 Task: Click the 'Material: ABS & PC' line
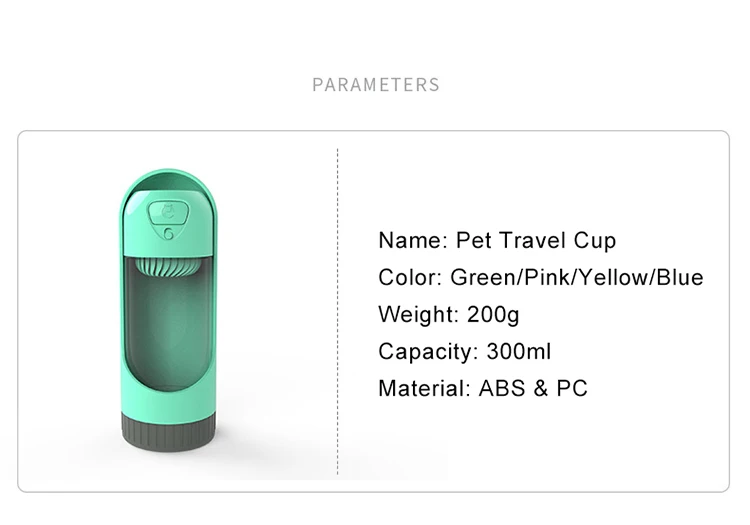tap(483, 388)
